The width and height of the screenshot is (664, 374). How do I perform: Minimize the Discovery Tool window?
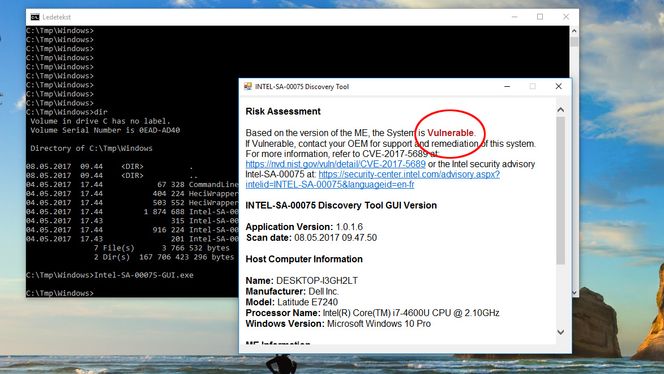tap(507, 86)
